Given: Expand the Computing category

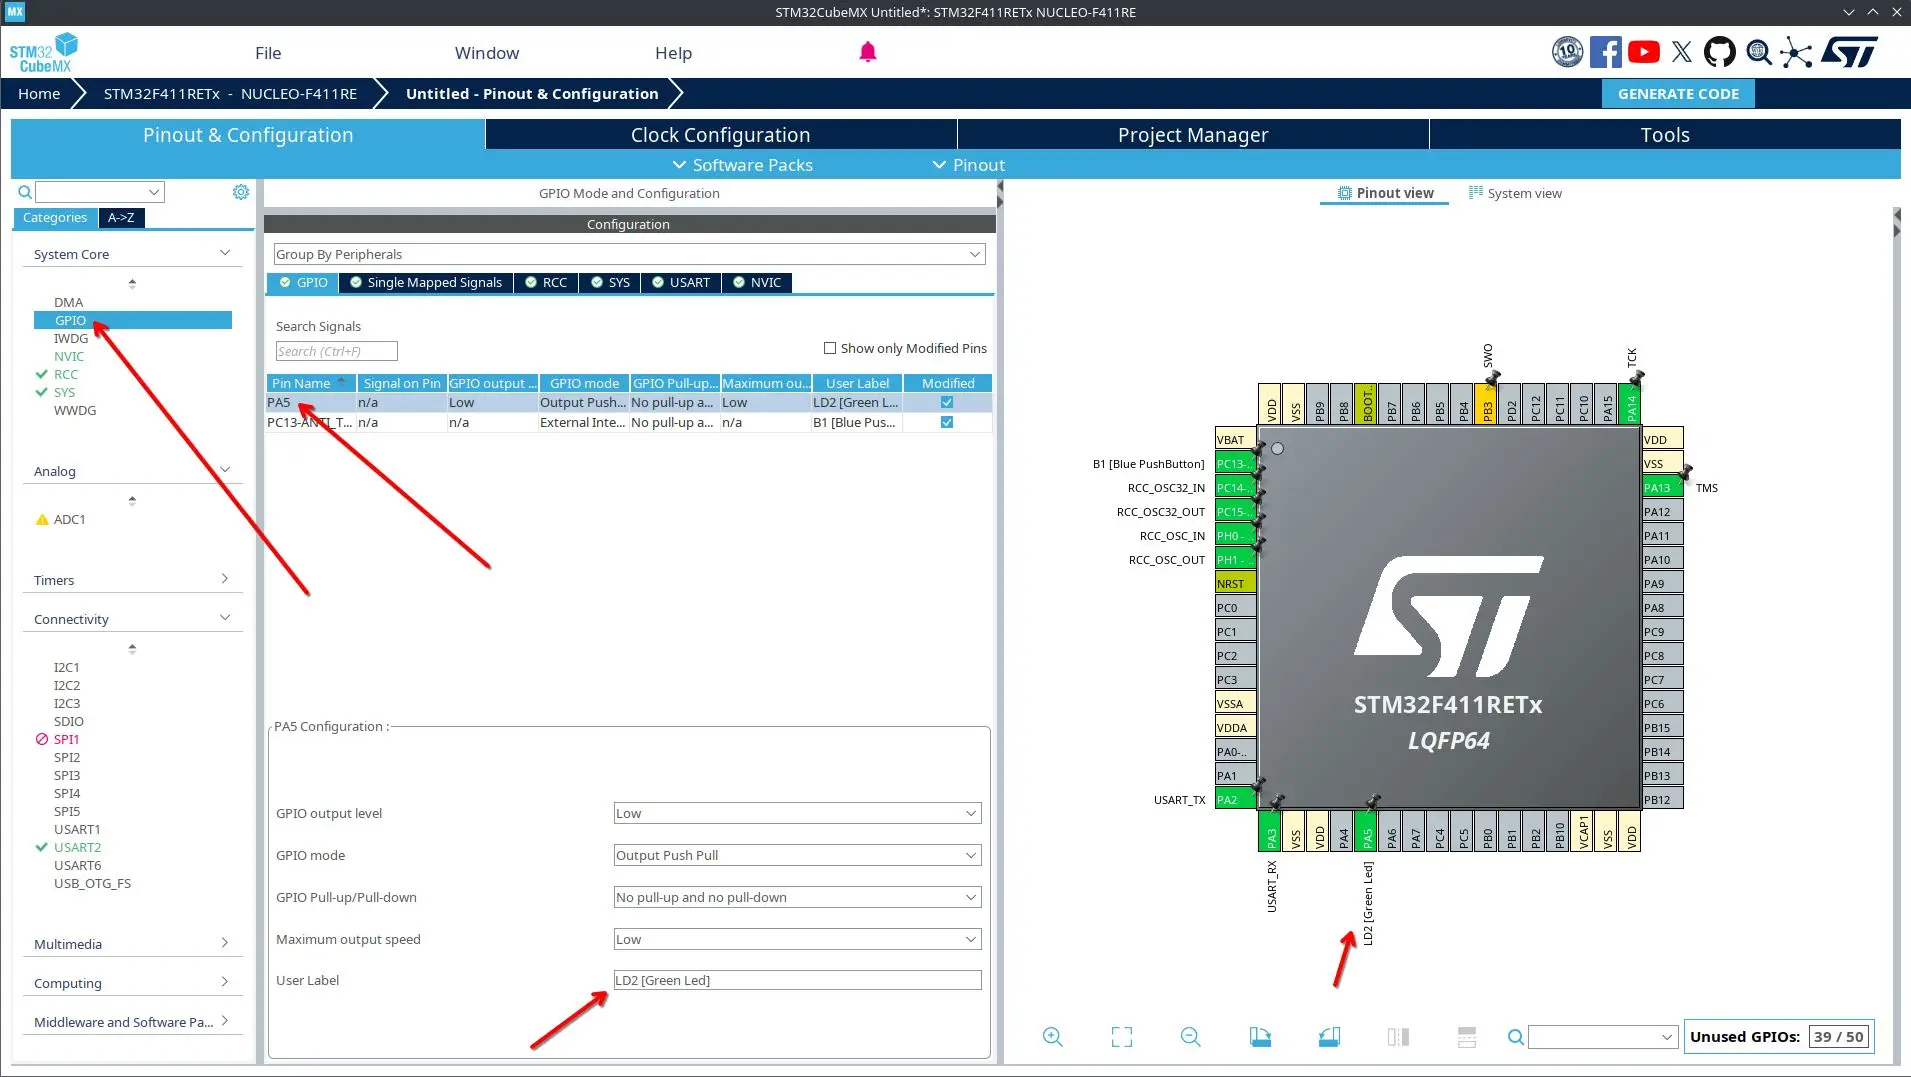Looking at the screenshot, I should coord(225,982).
